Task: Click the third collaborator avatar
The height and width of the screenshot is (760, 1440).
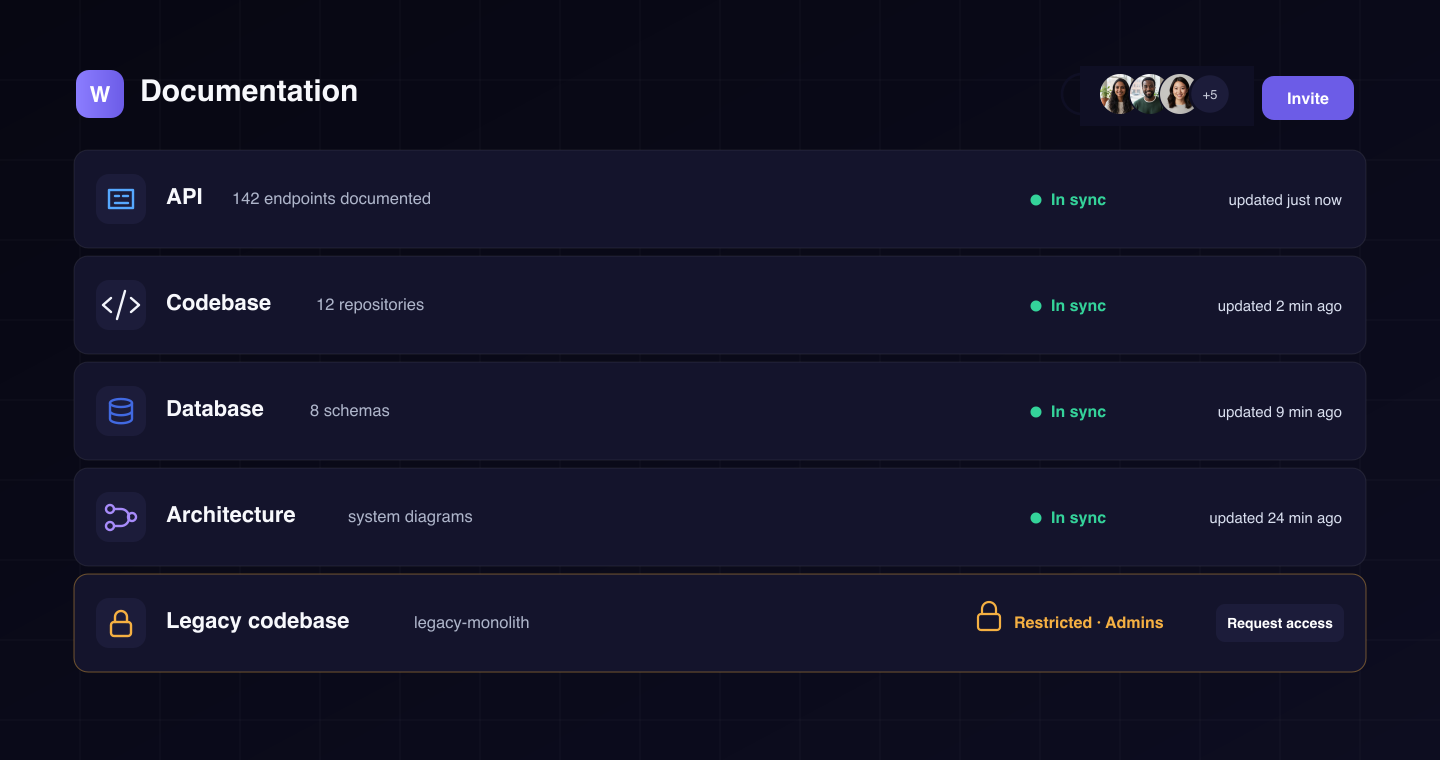Action: click(x=1179, y=94)
